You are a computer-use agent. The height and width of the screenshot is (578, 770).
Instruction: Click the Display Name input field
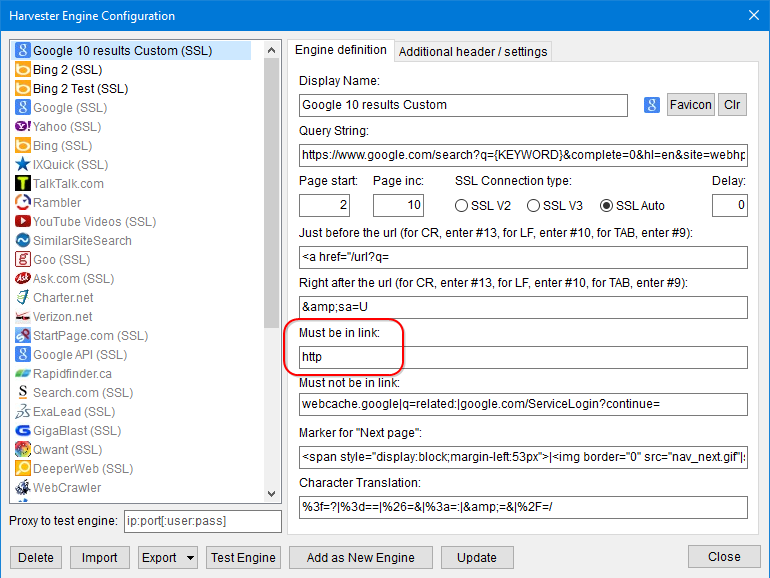click(463, 105)
